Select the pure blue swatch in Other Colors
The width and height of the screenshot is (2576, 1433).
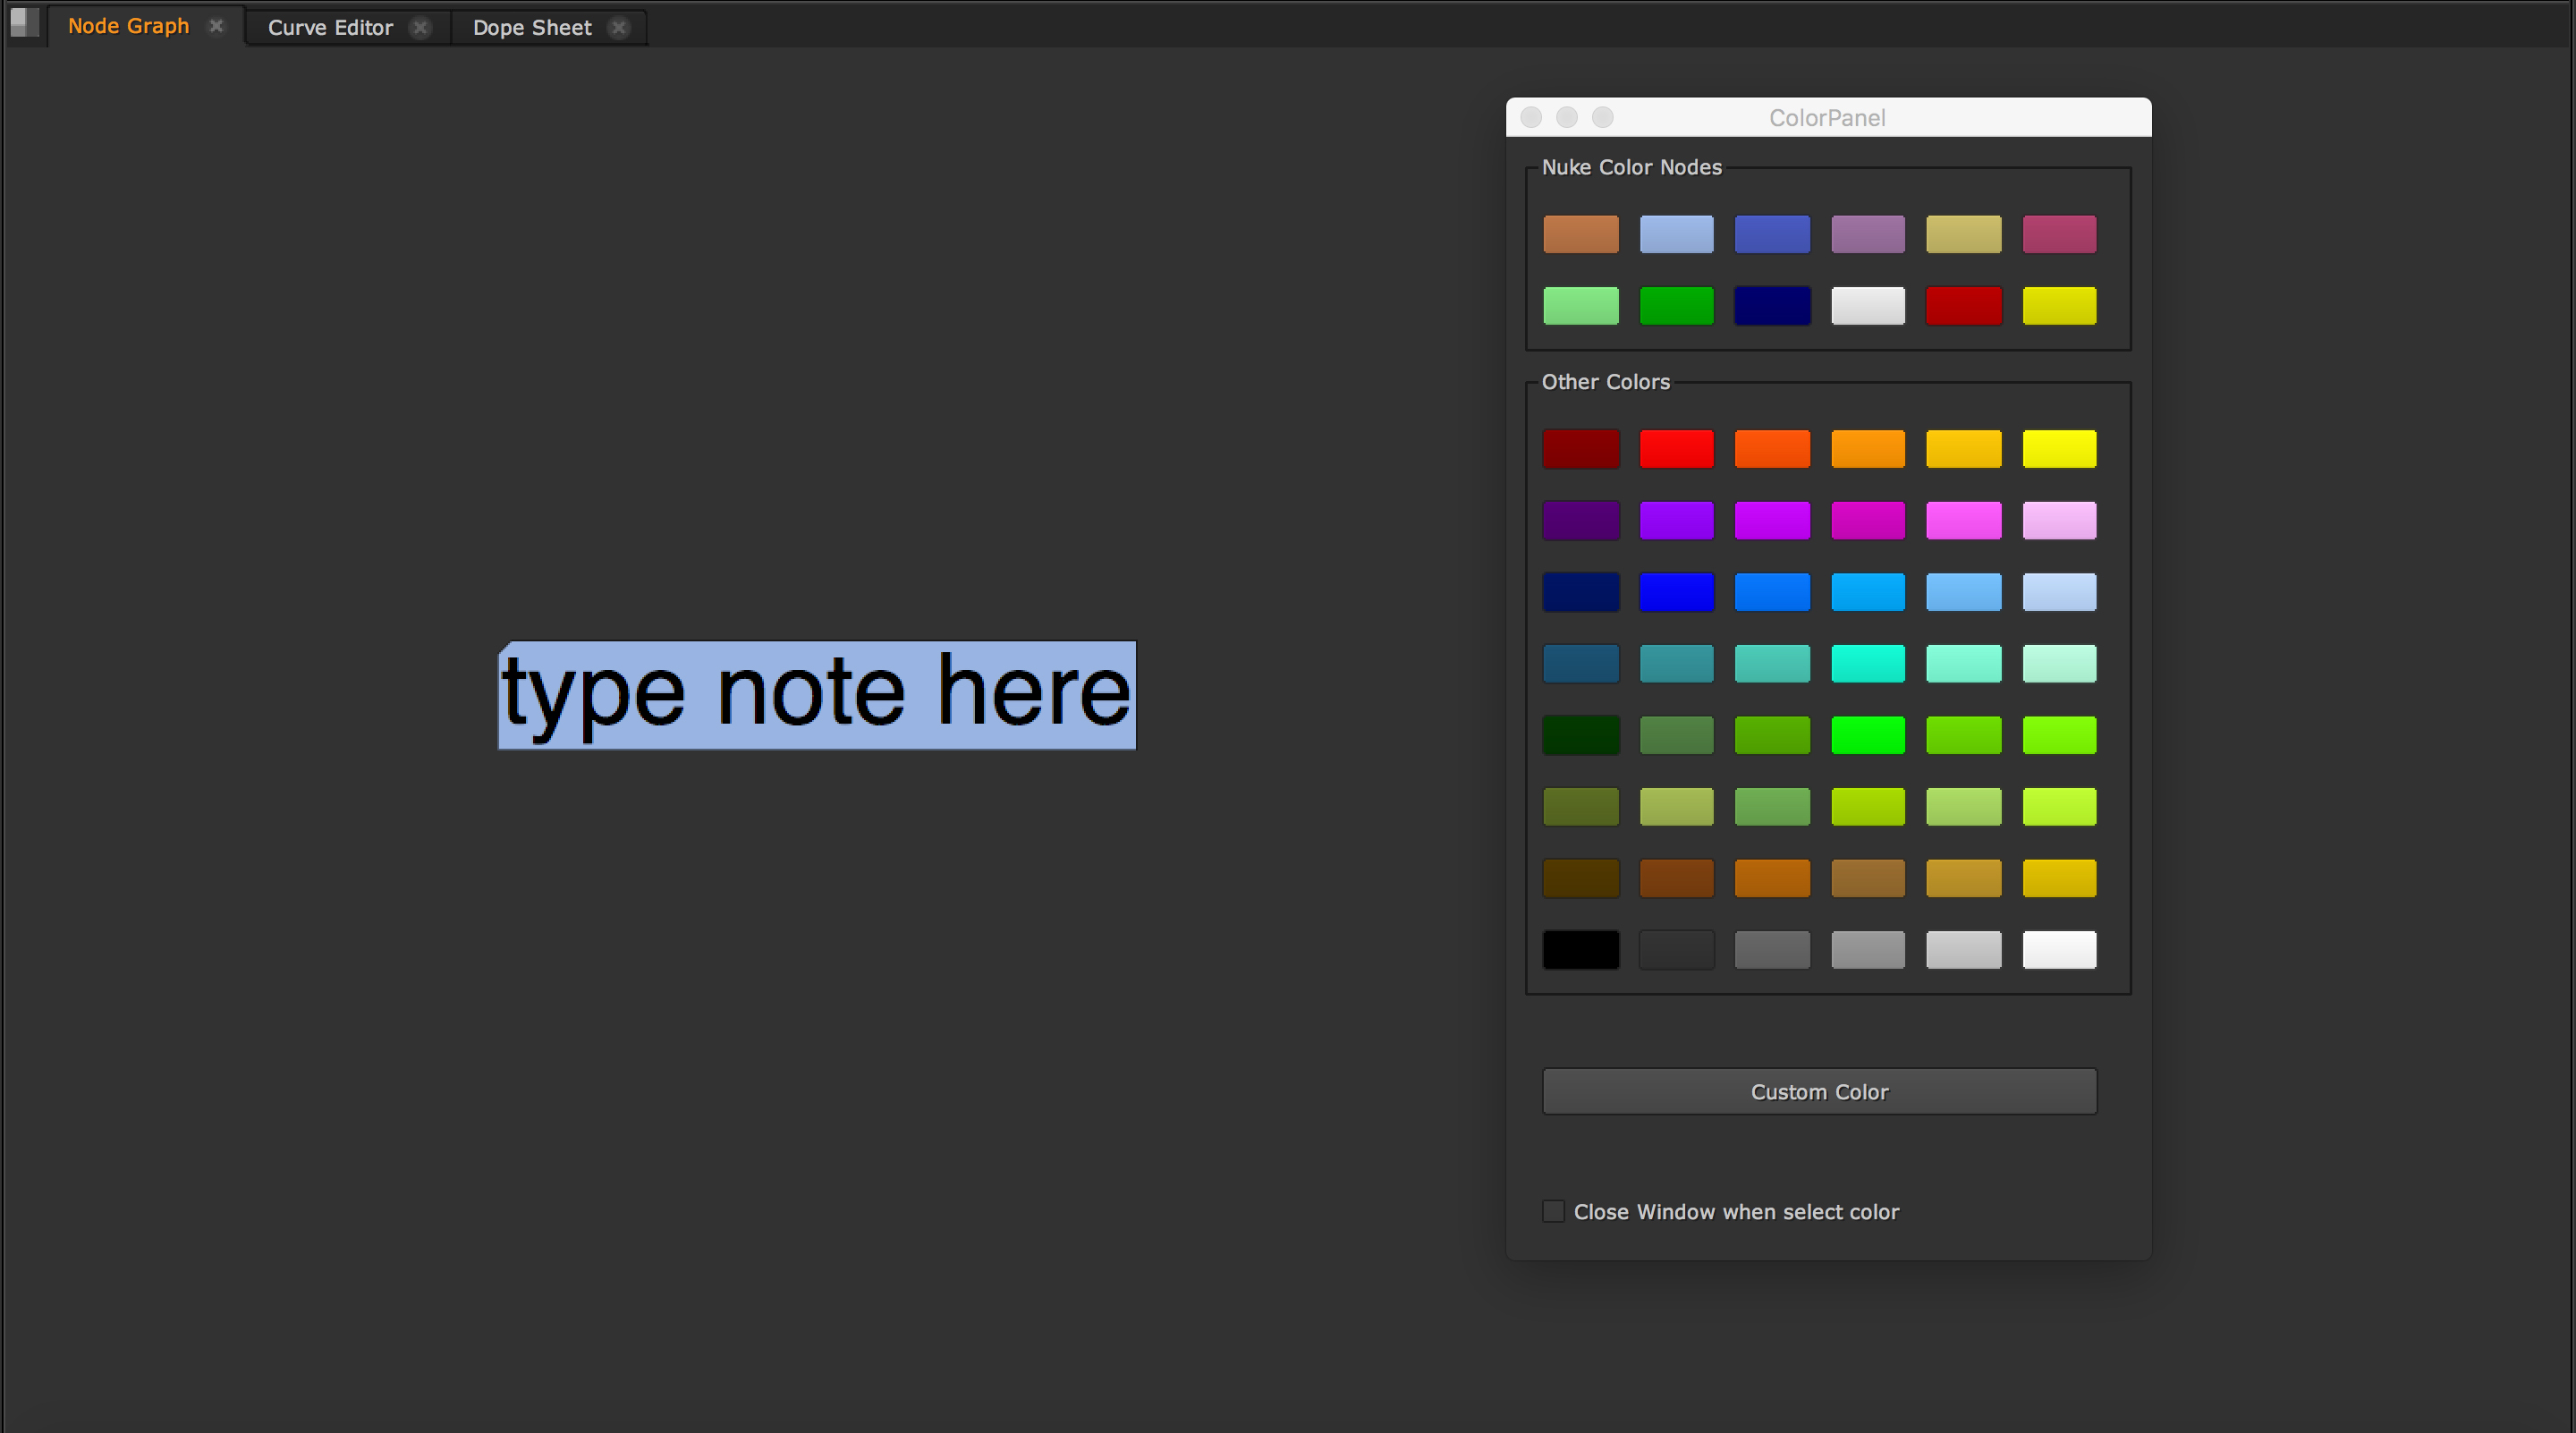coord(1676,592)
